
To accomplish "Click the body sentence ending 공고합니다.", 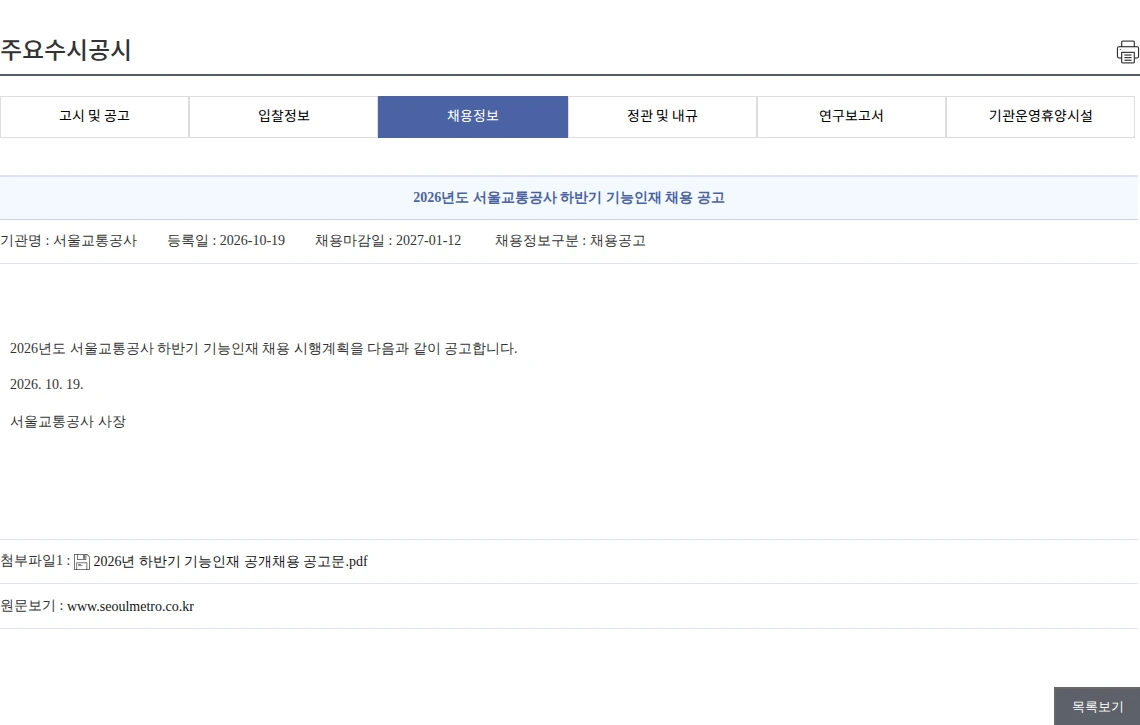I will [x=263, y=348].
